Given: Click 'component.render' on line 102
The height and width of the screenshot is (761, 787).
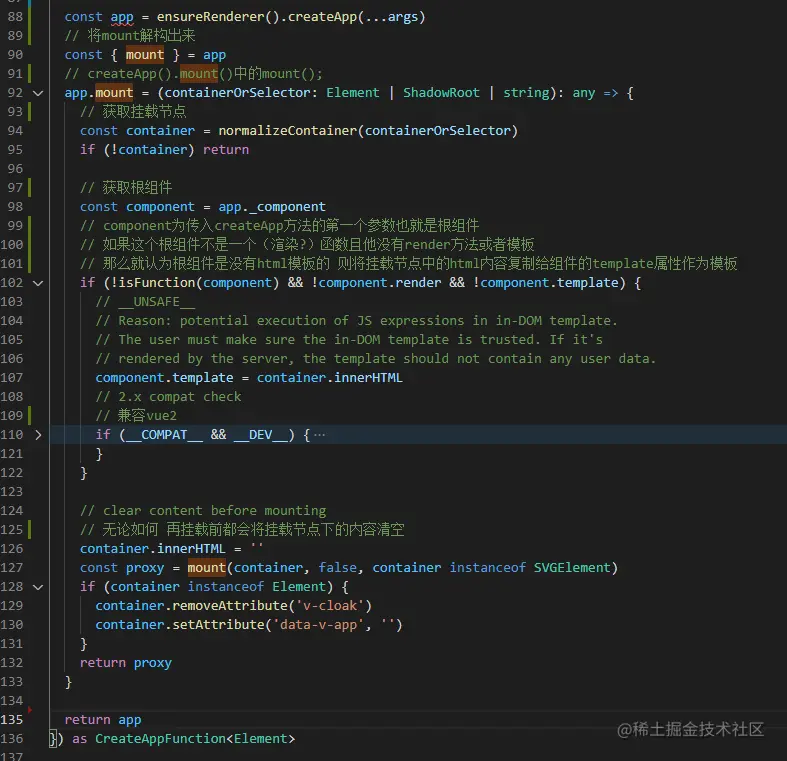Looking at the screenshot, I should (379, 283).
